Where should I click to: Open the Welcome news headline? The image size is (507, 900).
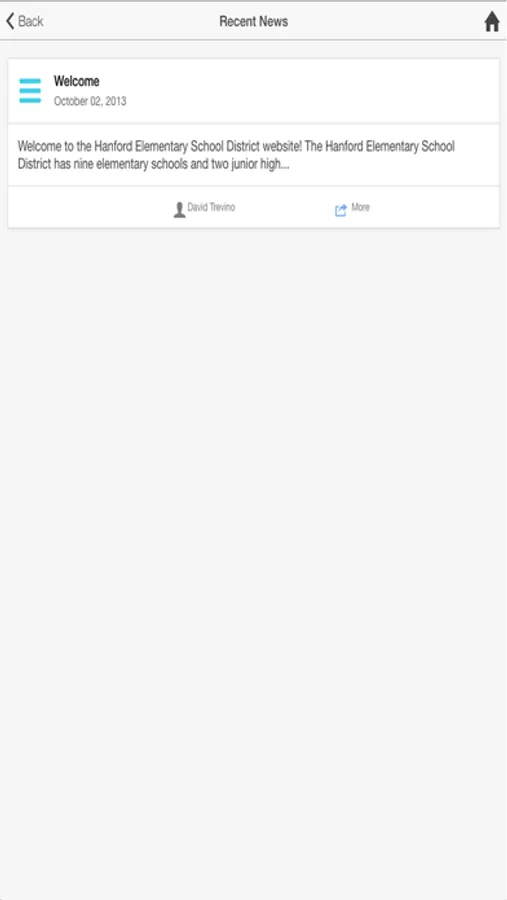click(x=76, y=81)
